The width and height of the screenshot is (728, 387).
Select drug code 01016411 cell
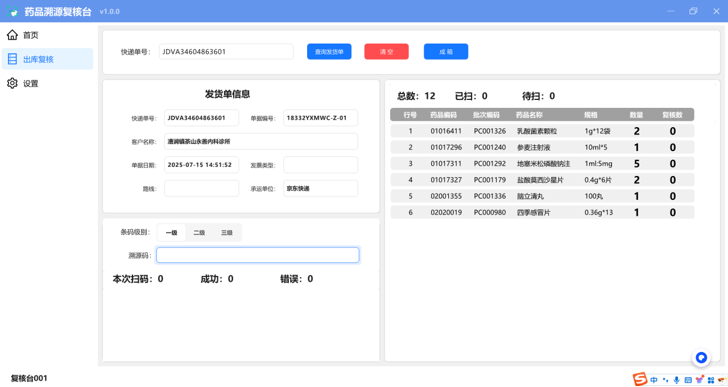pos(446,131)
